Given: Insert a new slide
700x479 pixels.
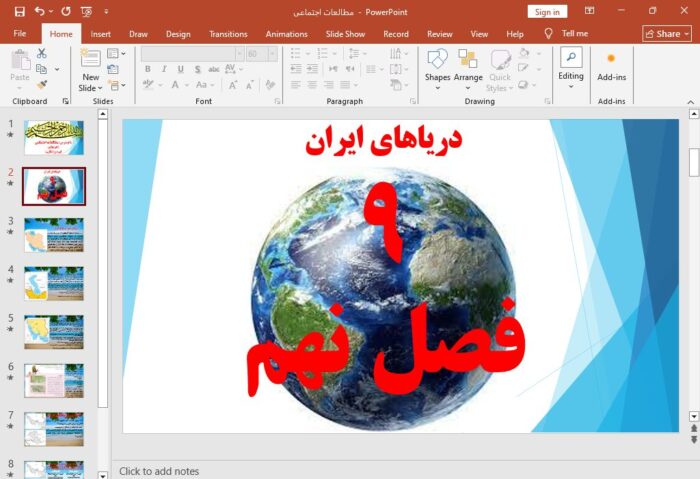Looking at the screenshot, I should tap(91, 69).
